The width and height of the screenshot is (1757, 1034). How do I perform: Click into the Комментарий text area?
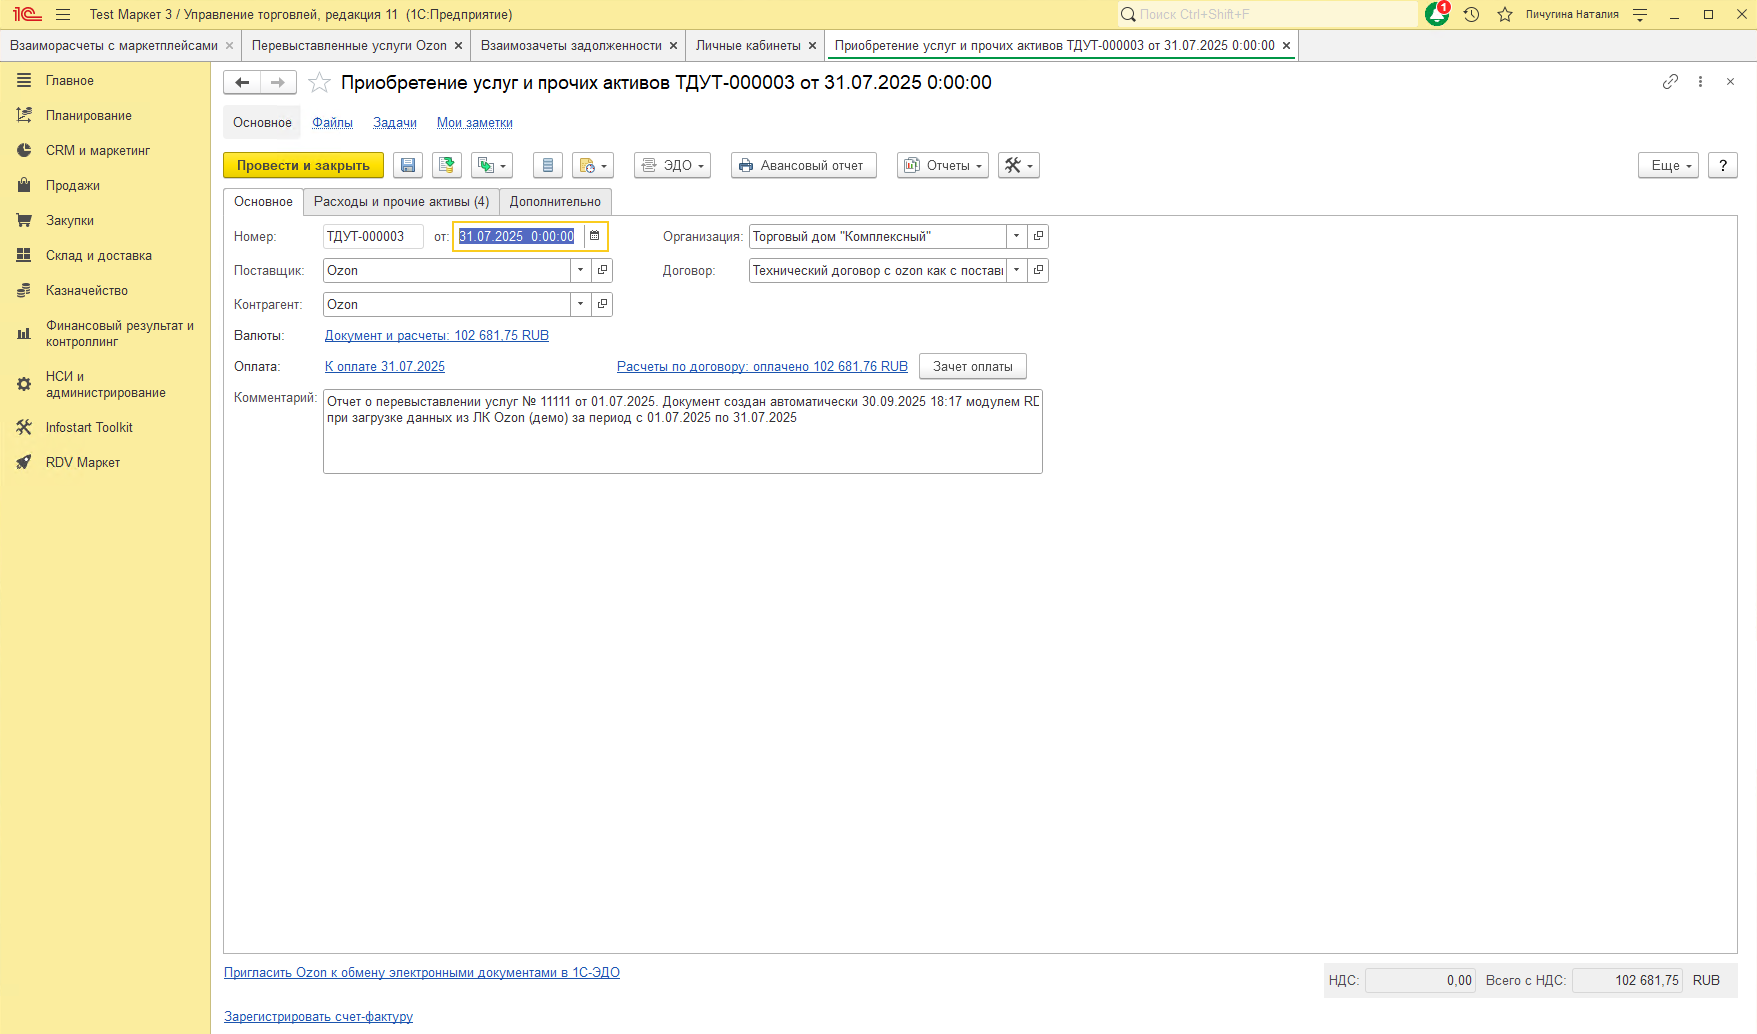tap(683, 431)
